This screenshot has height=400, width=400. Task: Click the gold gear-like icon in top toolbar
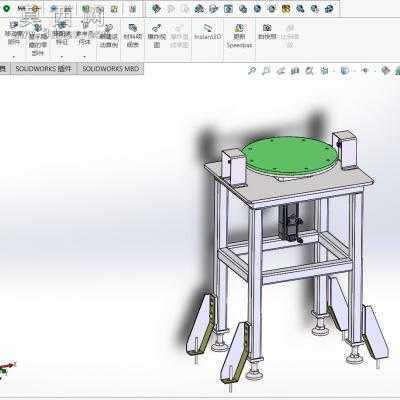[x=36, y=9]
